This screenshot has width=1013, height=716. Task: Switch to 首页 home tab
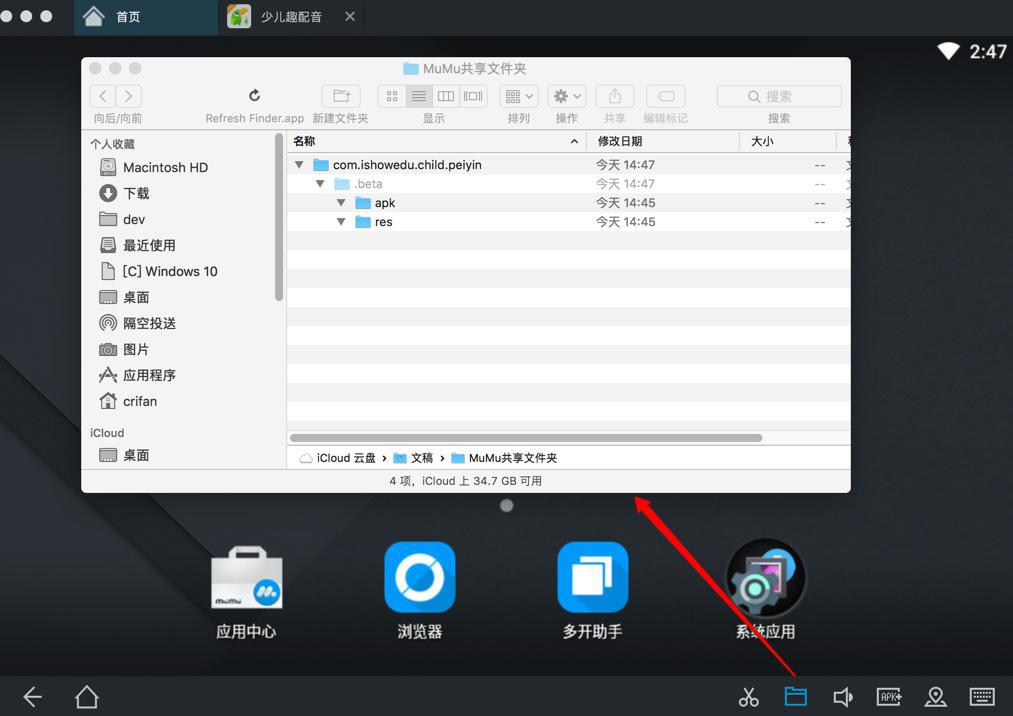click(145, 17)
